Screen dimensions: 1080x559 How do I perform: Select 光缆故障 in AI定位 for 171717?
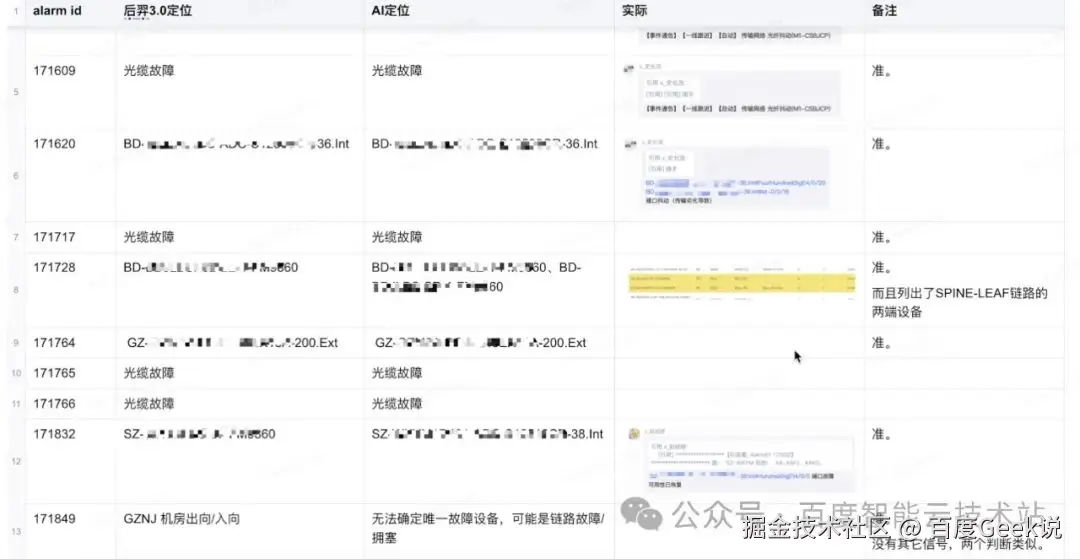tap(397, 237)
